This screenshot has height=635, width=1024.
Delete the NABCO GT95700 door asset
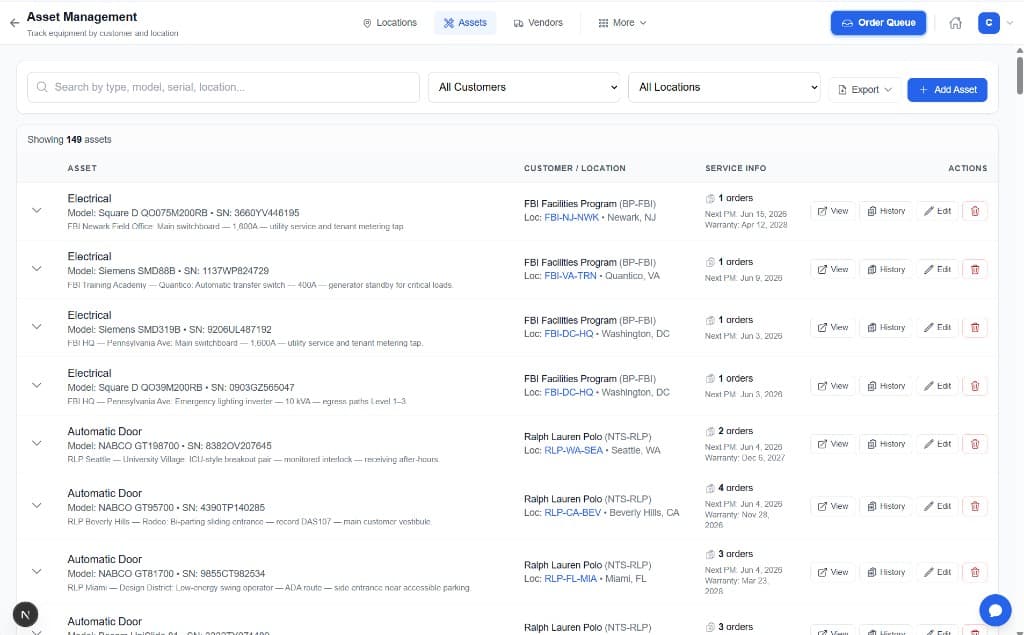974,506
